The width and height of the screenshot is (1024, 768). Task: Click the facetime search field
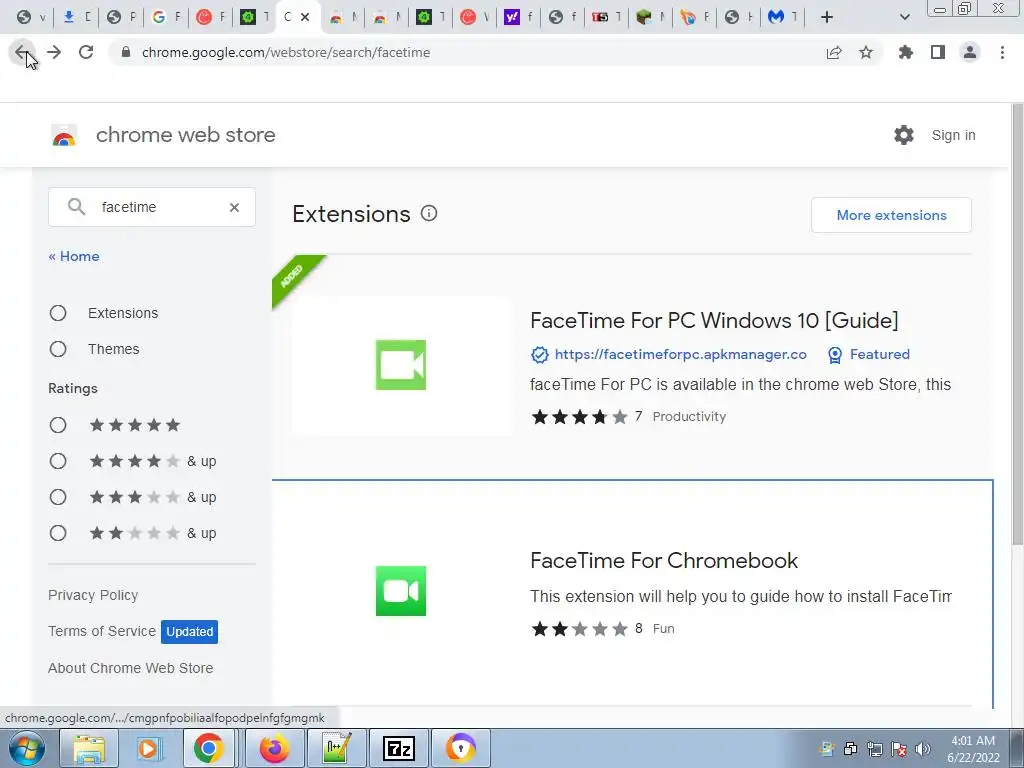[152, 207]
